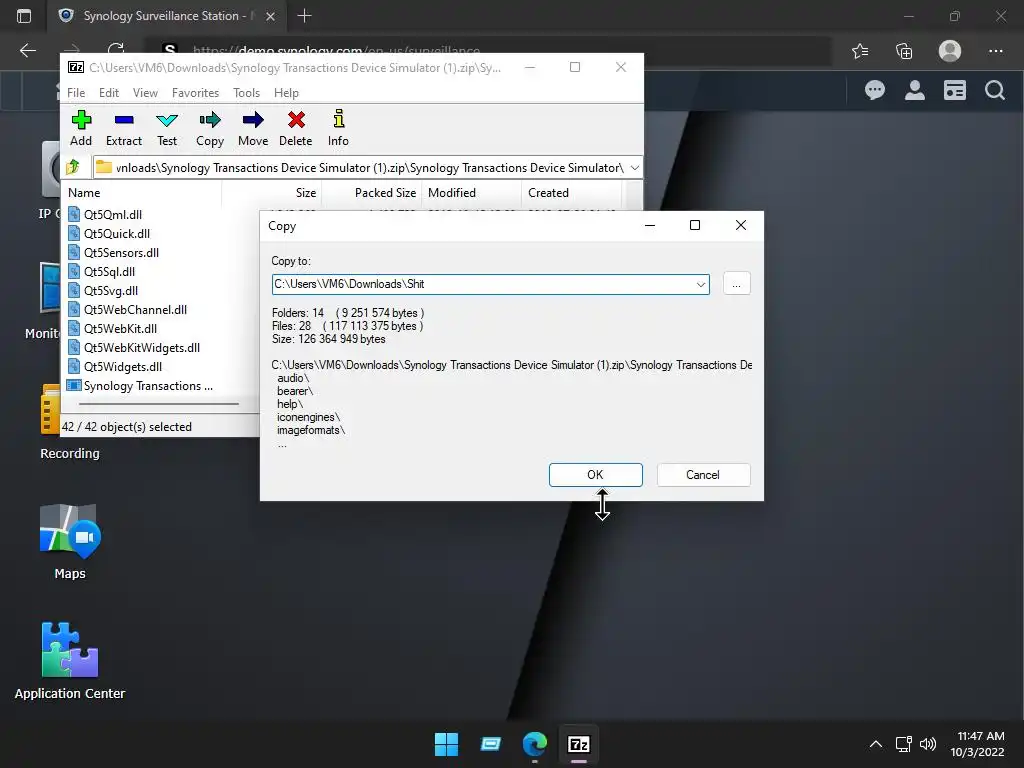Open the Maps desktop icon
Viewport: 1024px width, 768px height.
point(70,541)
